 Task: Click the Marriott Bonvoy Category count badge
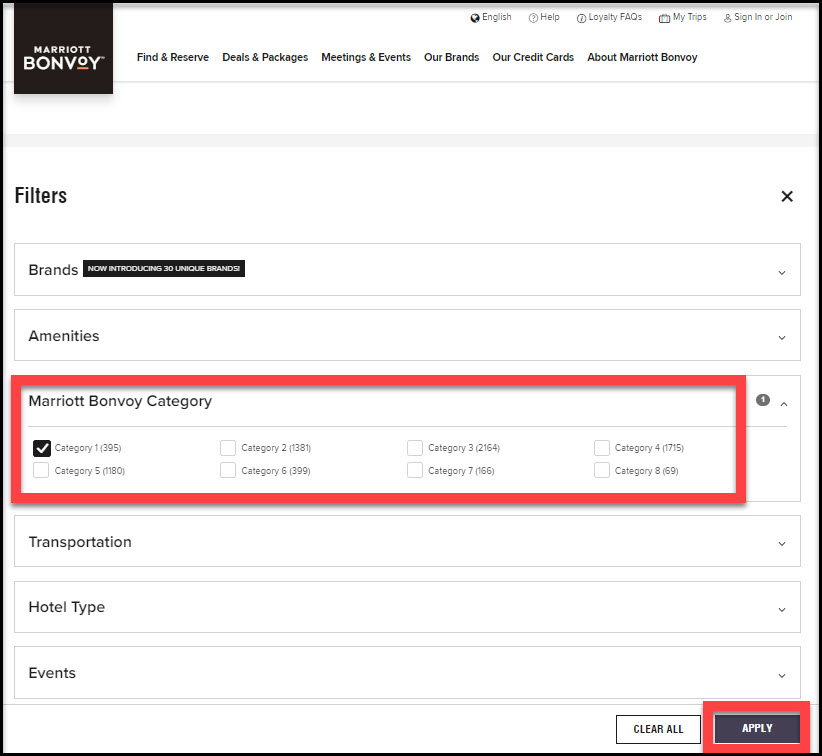click(763, 400)
